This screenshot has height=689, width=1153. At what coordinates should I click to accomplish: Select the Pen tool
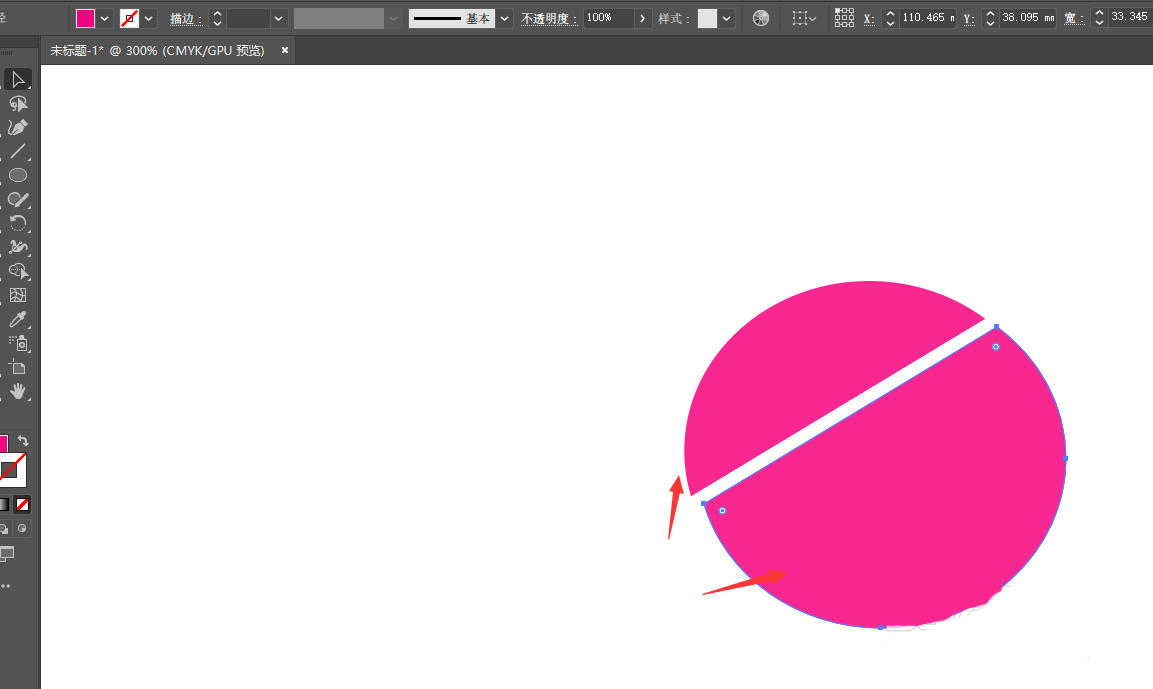[18, 128]
